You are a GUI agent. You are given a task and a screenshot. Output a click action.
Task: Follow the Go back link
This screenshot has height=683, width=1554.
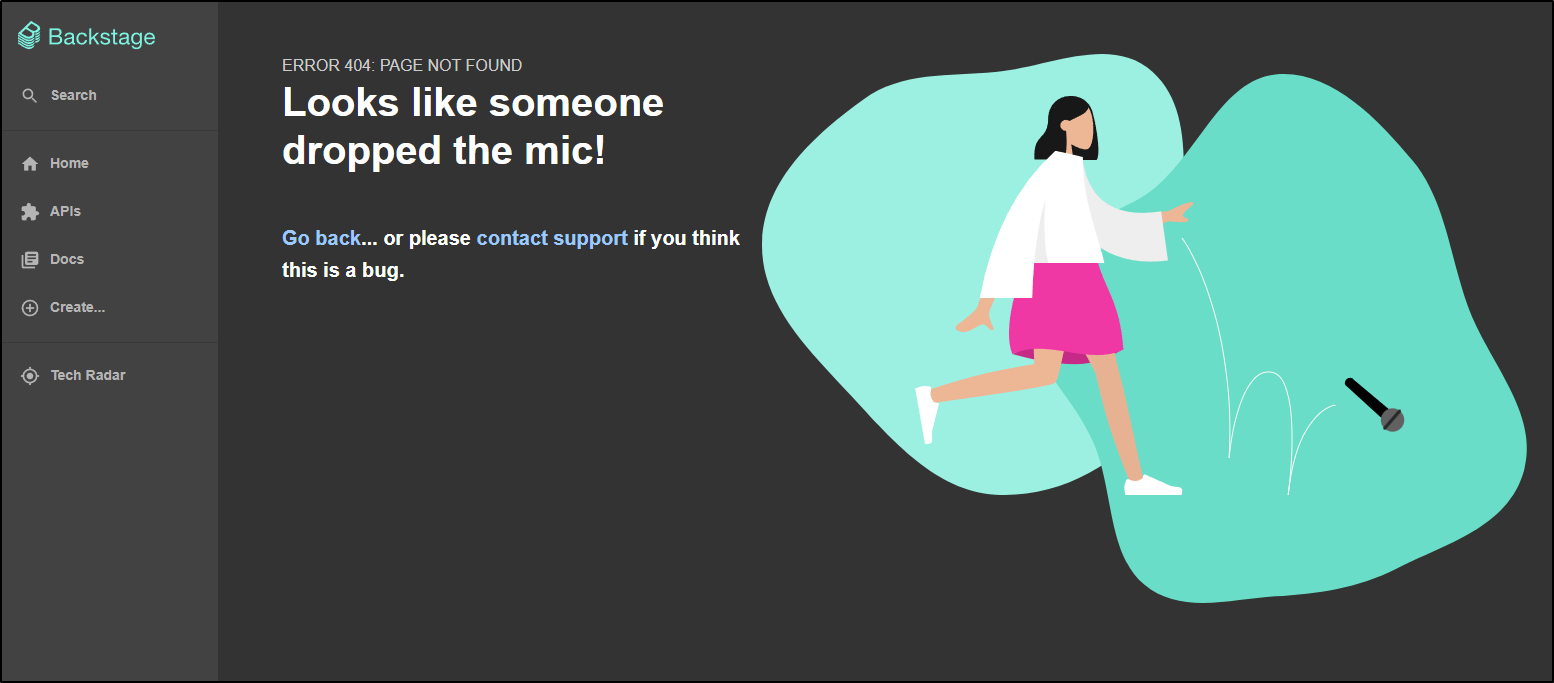pos(321,238)
